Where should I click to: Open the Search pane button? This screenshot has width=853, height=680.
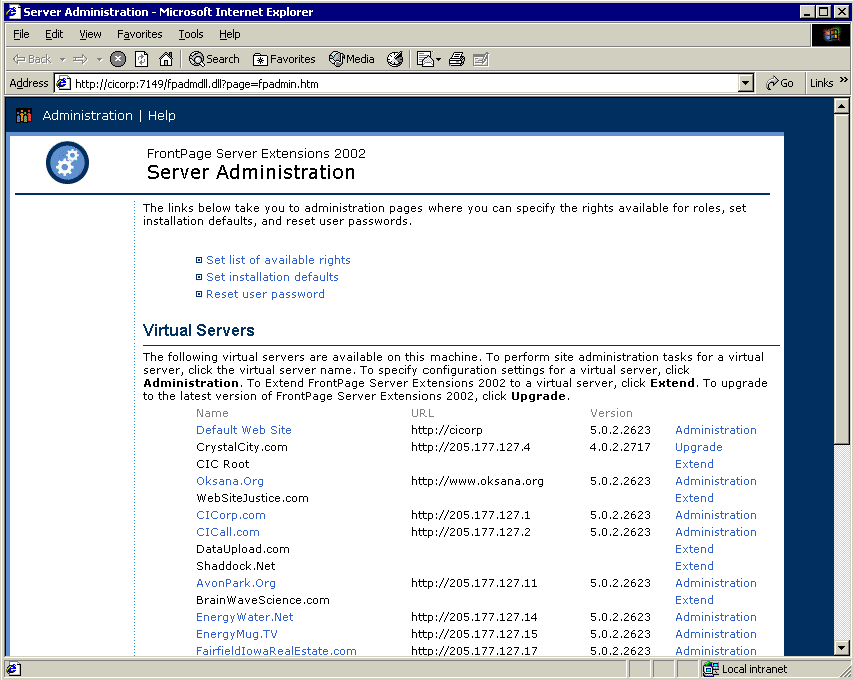tap(214, 59)
